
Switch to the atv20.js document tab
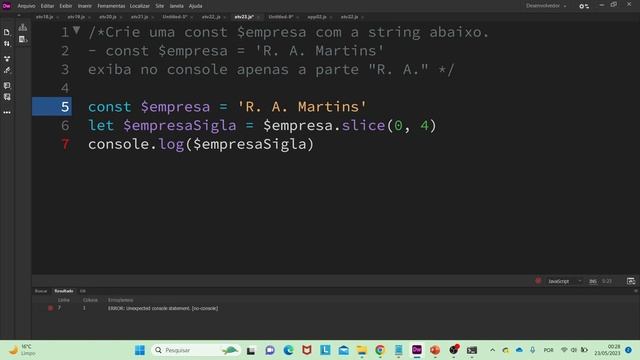point(108,17)
